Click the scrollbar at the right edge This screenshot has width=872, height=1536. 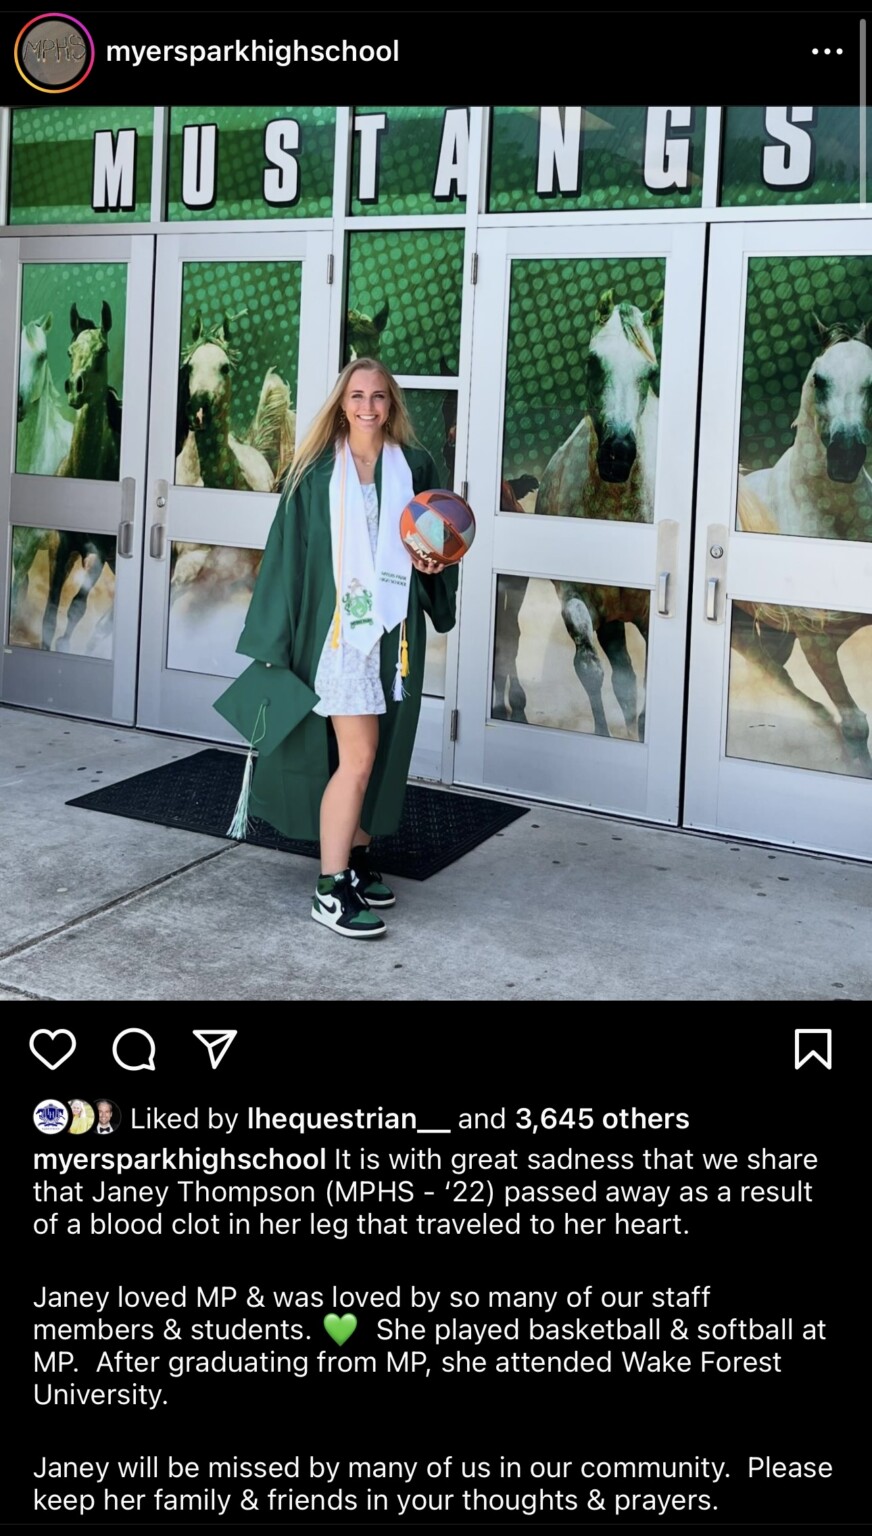[x=864, y=110]
